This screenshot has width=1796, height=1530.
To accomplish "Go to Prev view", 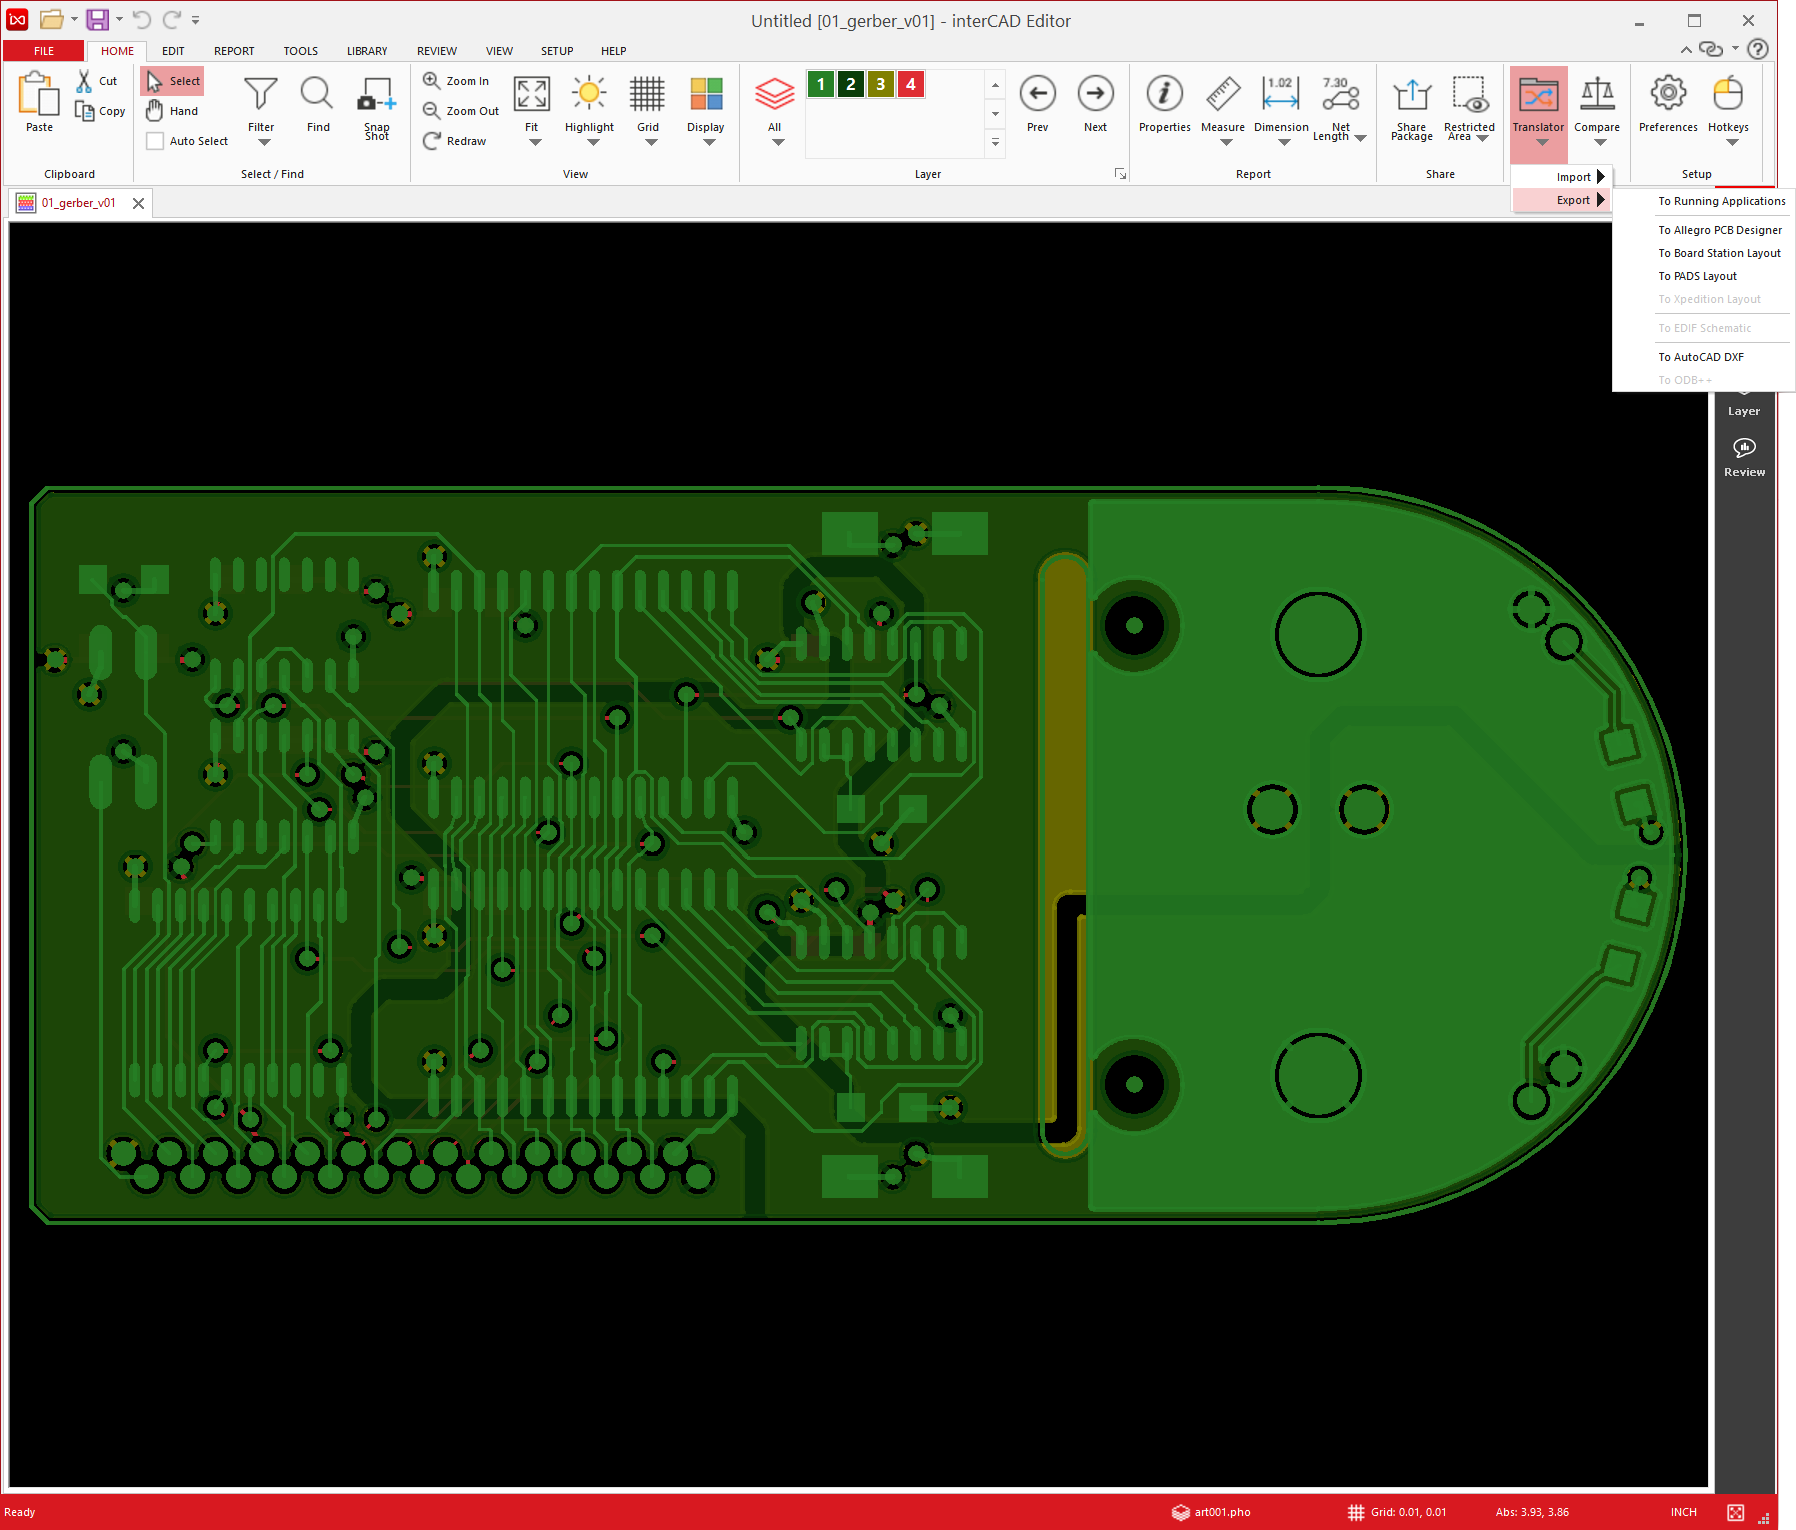I will pos(1038,93).
